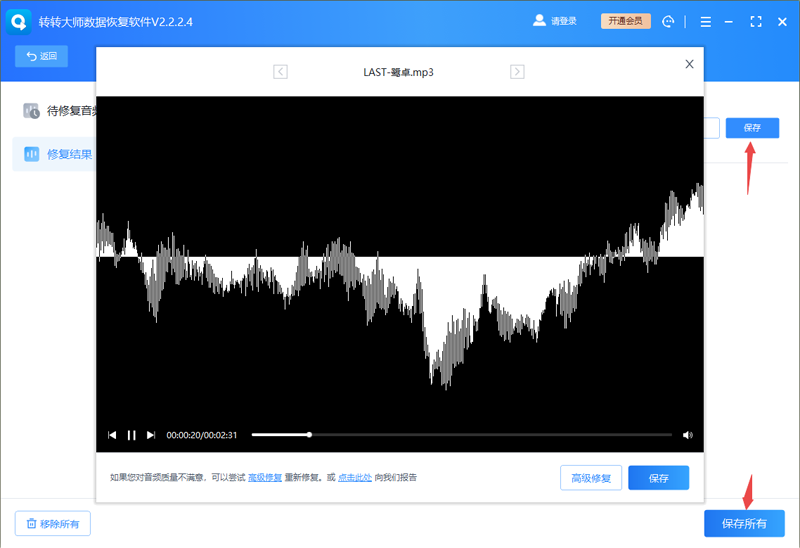Select the 修复结果 sidebar tab
The image size is (800, 548).
(55, 154)
